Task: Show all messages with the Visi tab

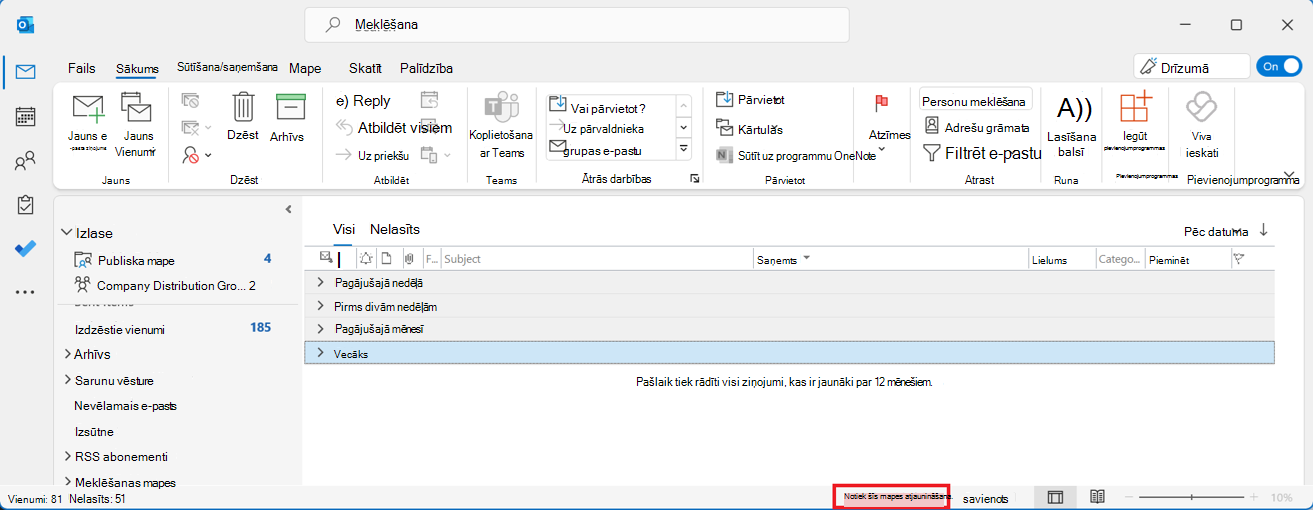Action: (x=343, y=229)
